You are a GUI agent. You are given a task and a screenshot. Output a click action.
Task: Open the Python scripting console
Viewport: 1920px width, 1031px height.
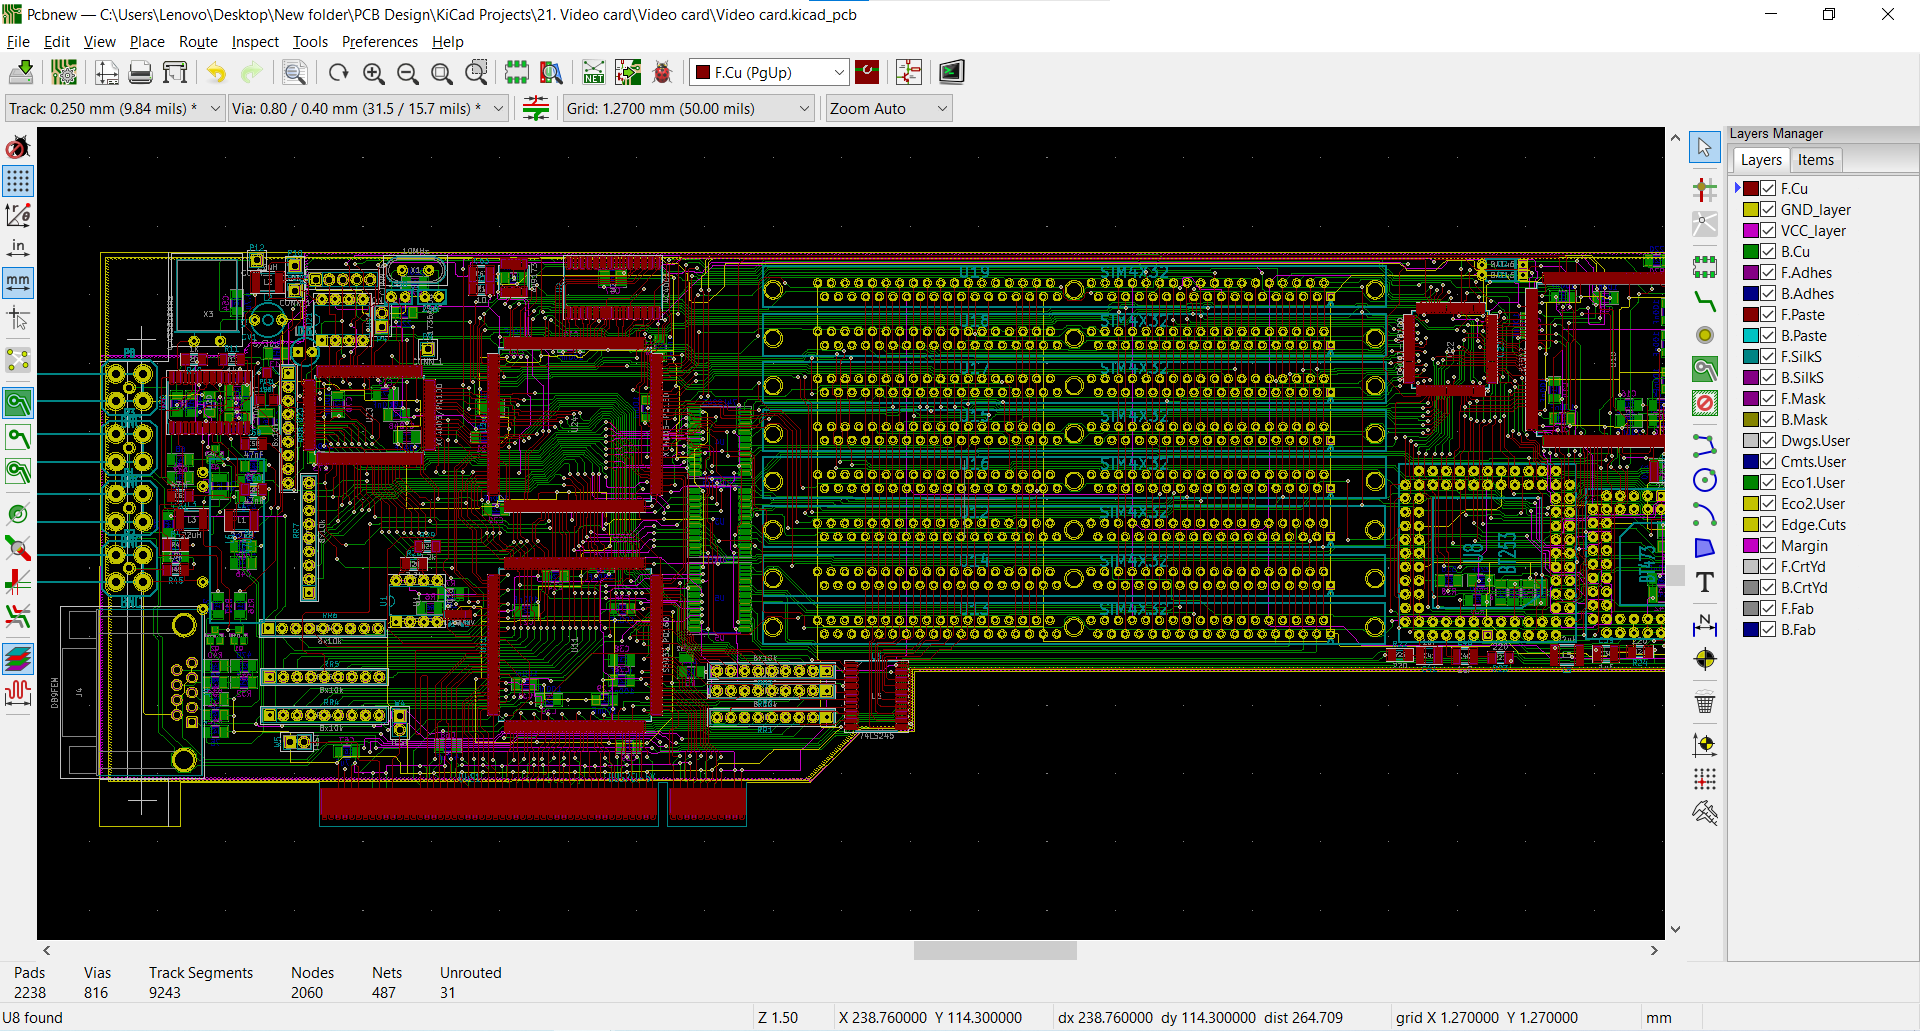point(951,72)
